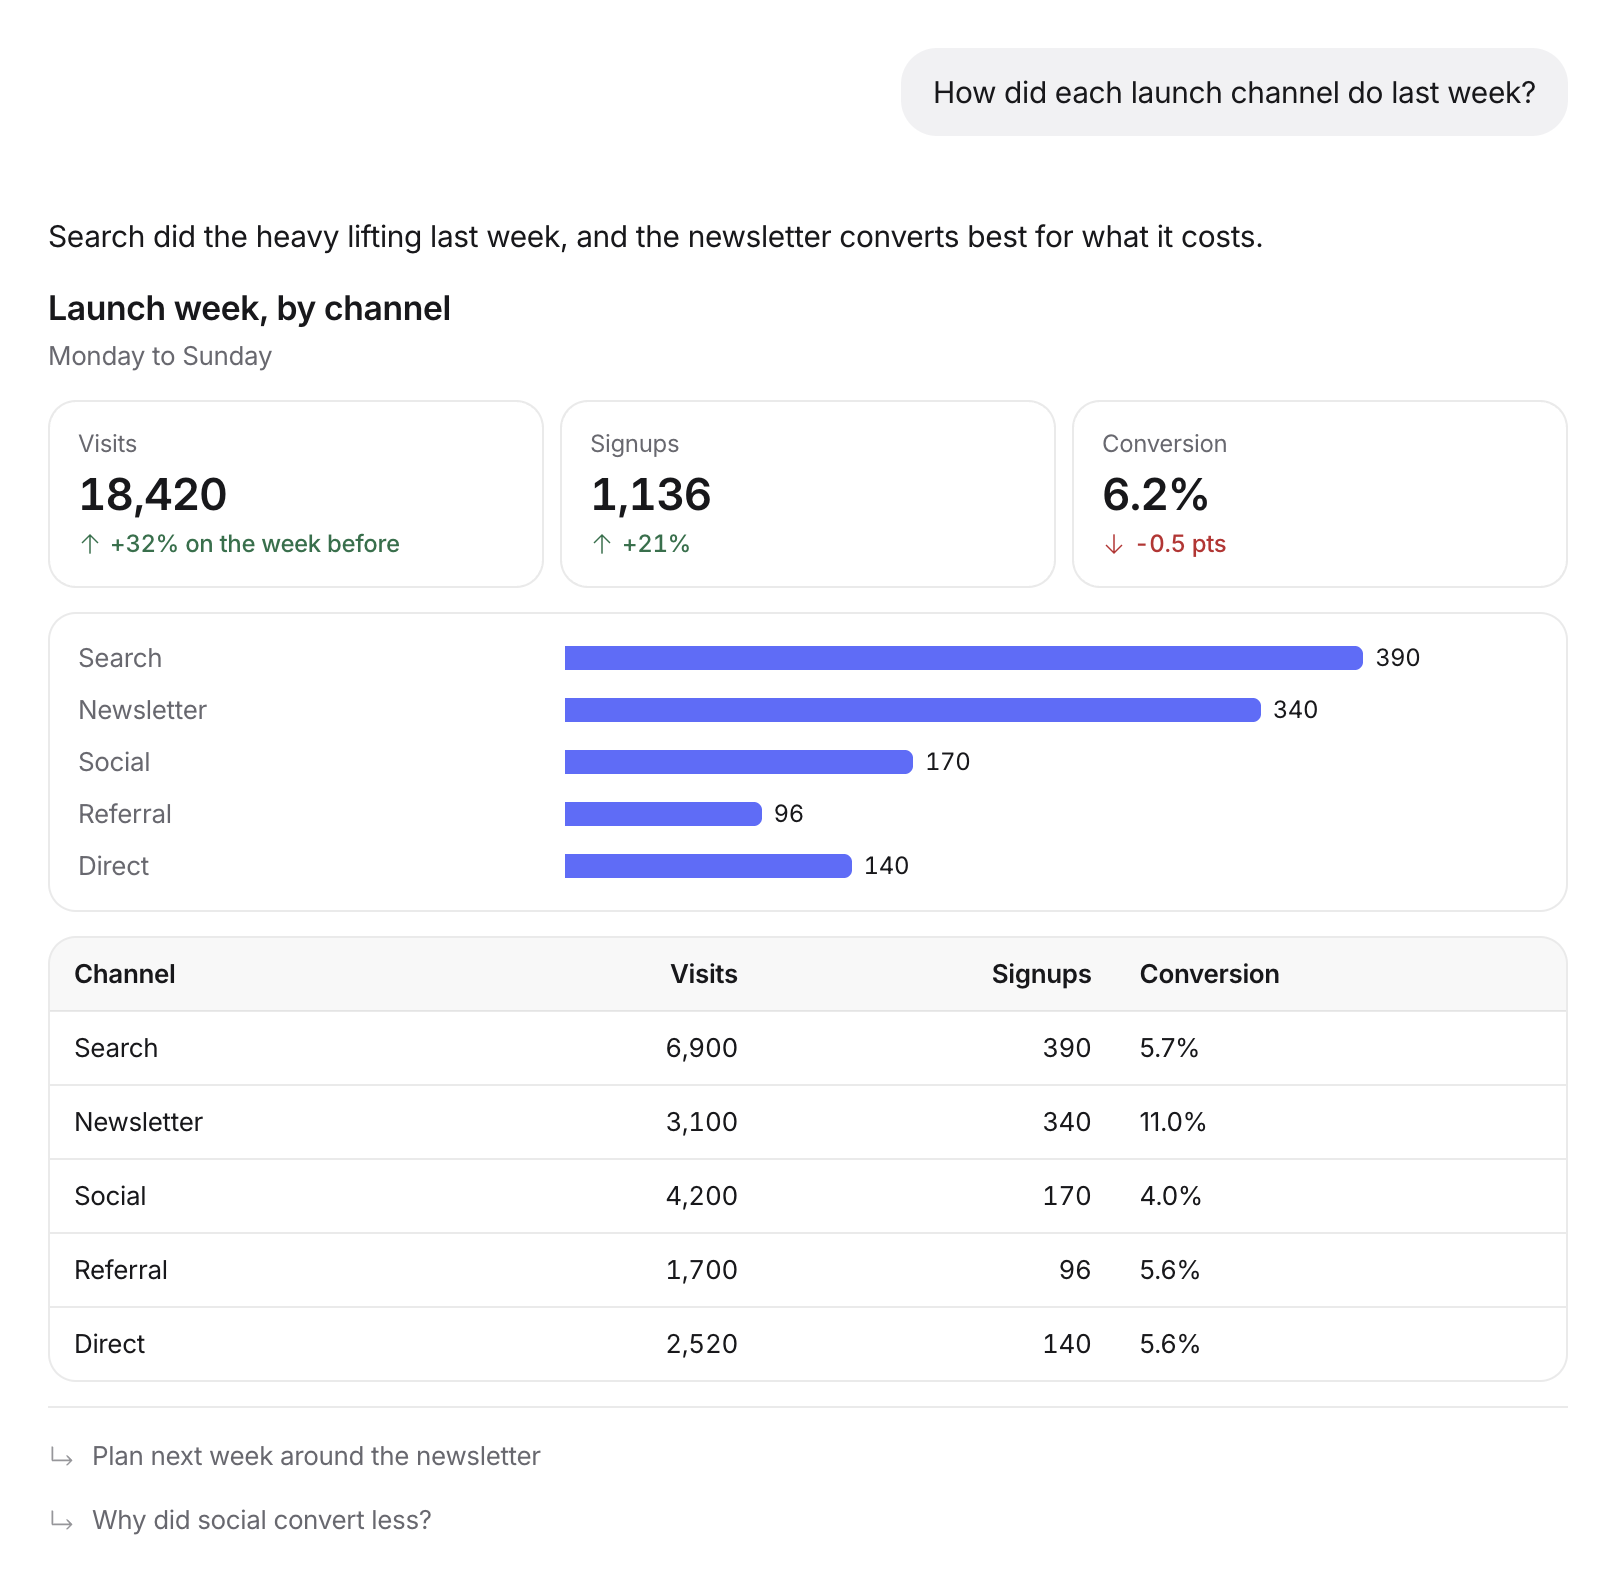
Task: Click the arrow icon beside 'Plan next week around the newsletter'
Action: point(62,1458)
